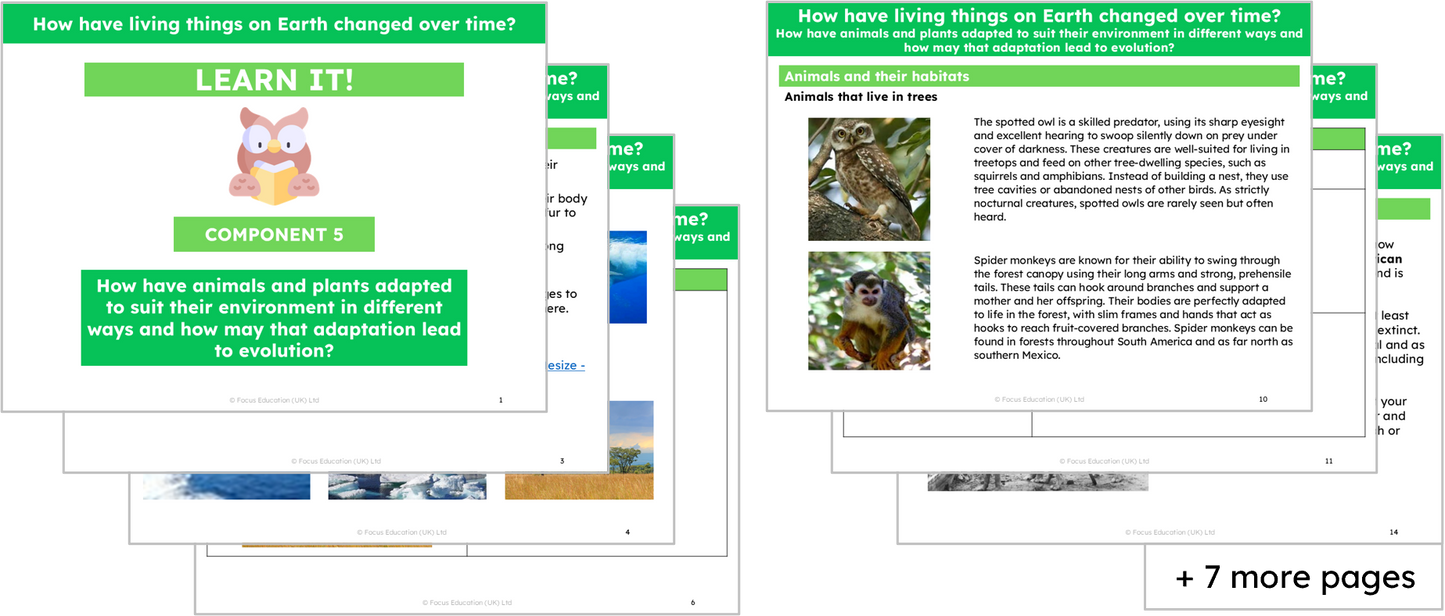This screenshot has height=616, width=1445.
Task: Click page number 10 on the owl slide
Action: (1263, 399)
